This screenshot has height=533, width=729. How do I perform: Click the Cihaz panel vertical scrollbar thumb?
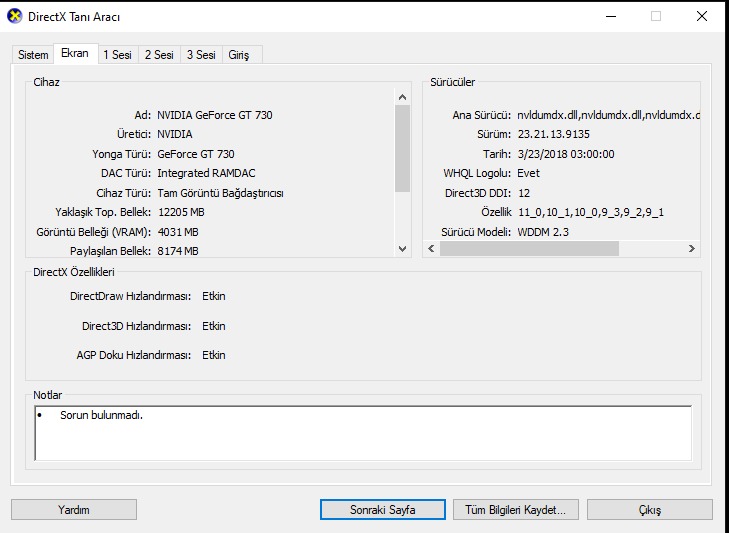pos(403,148)
